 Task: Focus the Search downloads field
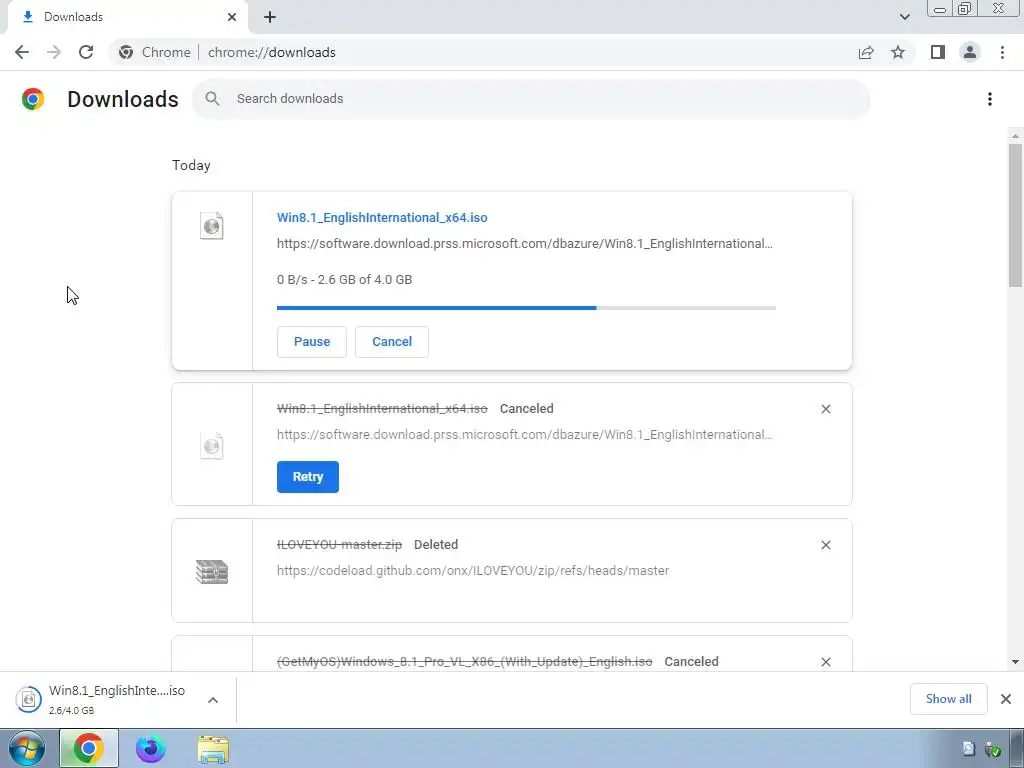(x=531, y=99)
